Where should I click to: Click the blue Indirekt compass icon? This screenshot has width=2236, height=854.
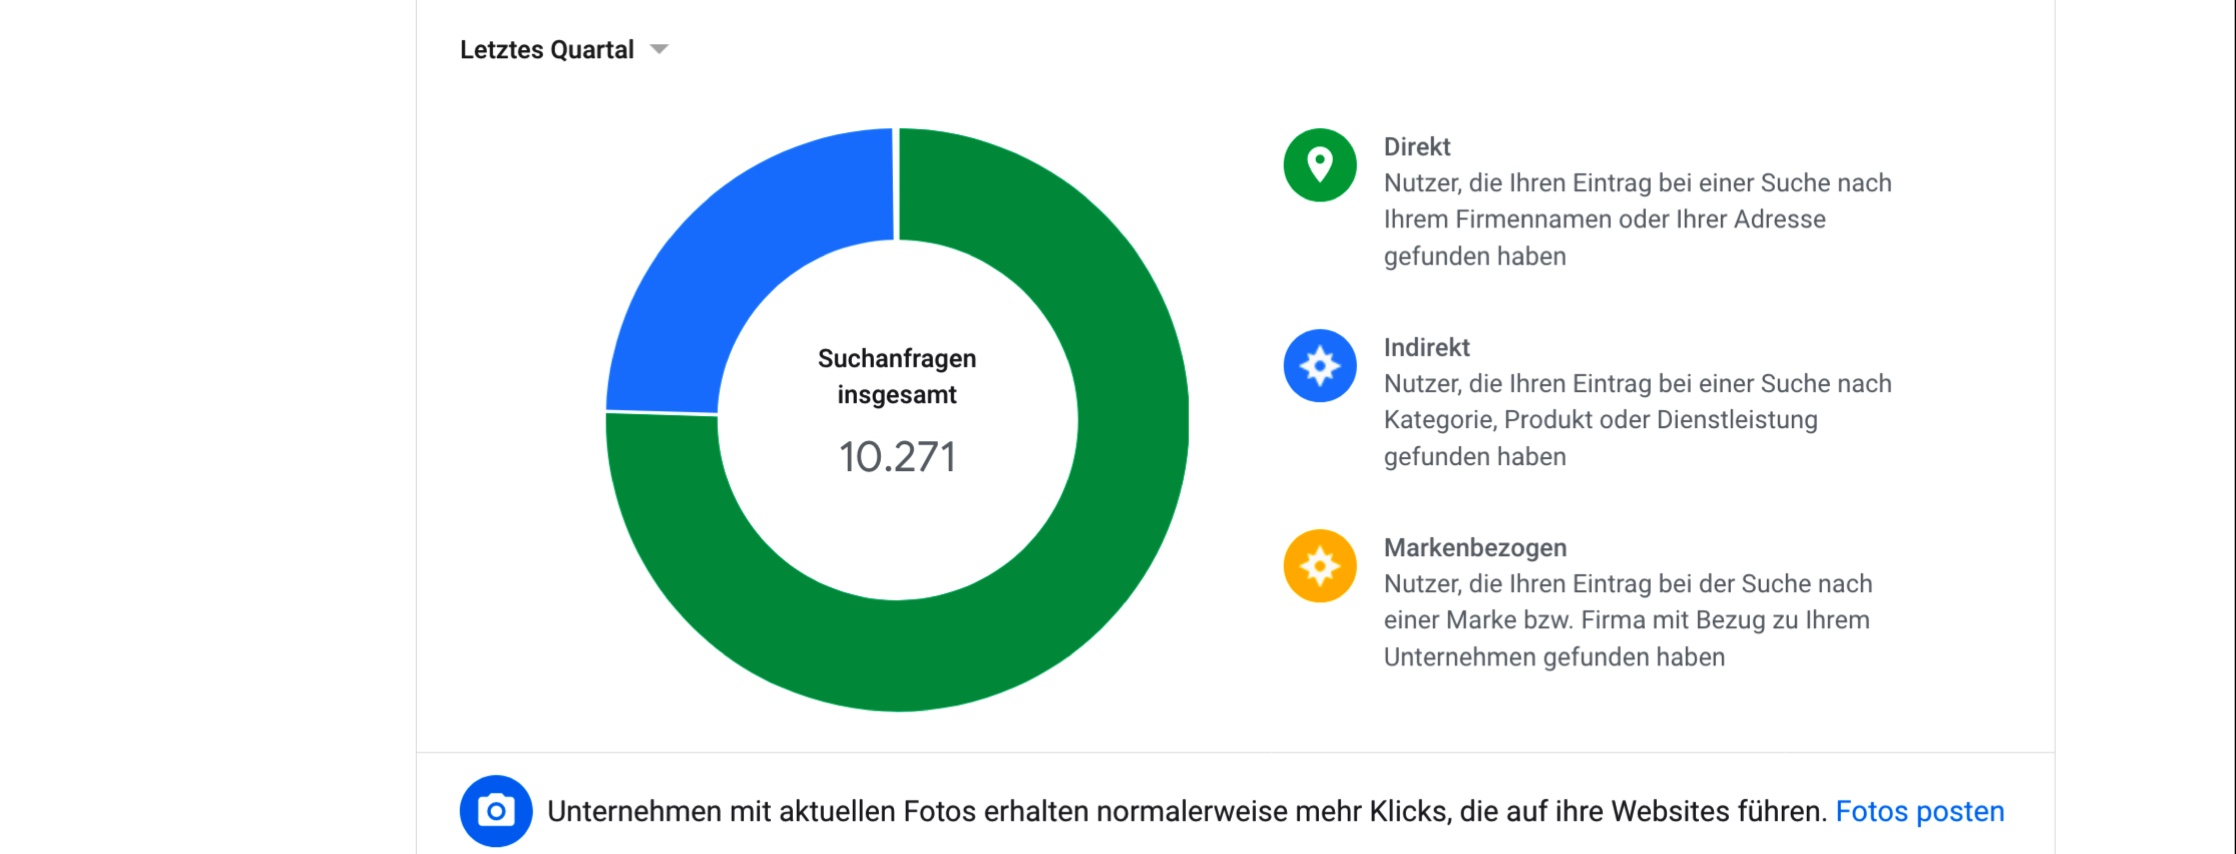[1320, 366]
